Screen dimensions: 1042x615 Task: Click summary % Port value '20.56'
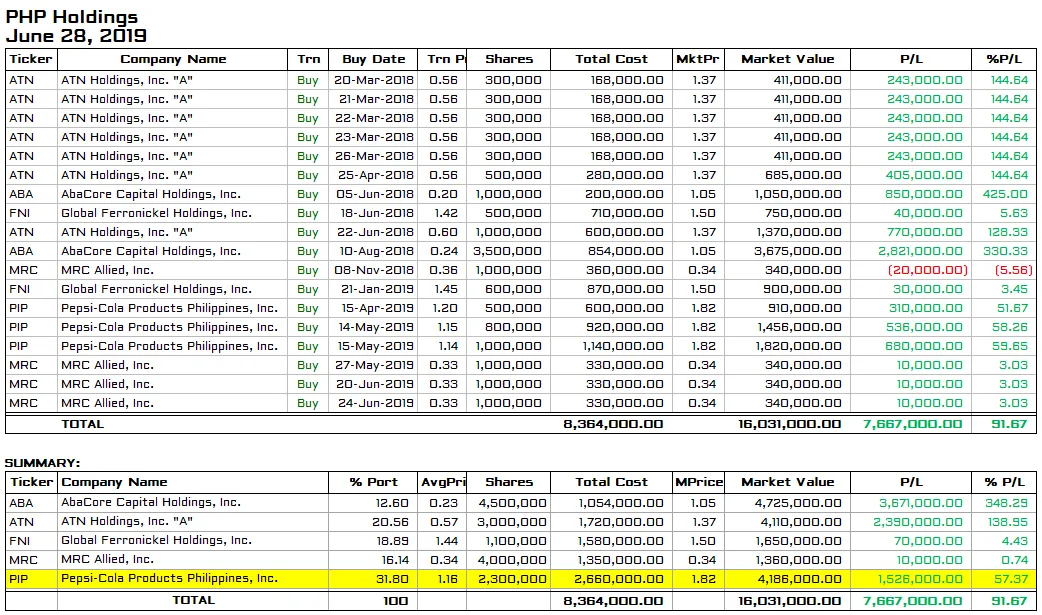(391, 523)
